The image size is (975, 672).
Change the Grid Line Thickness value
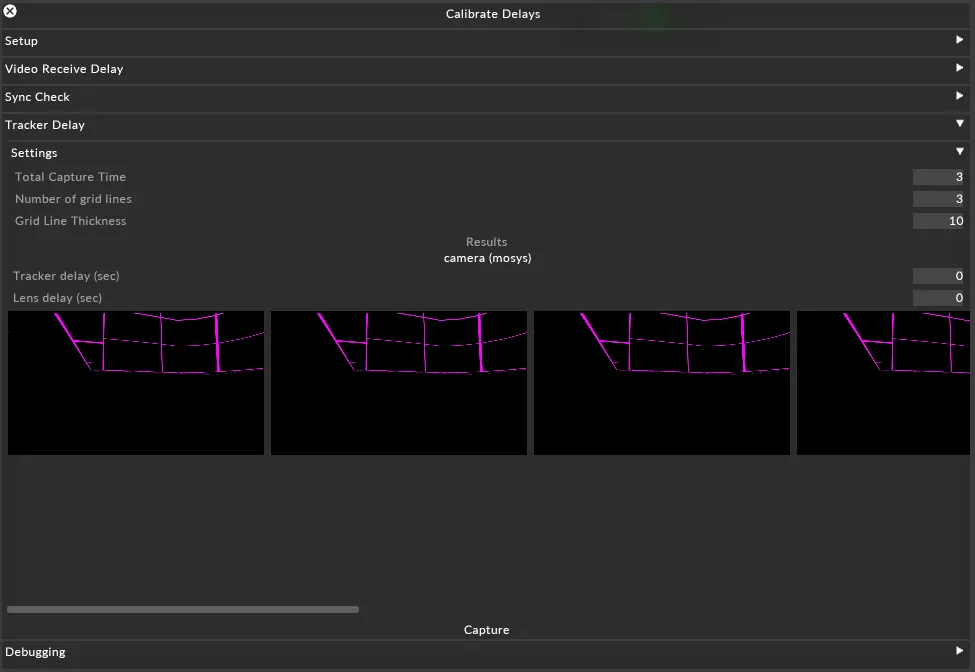pyautogui.click(x=940, y=220)
